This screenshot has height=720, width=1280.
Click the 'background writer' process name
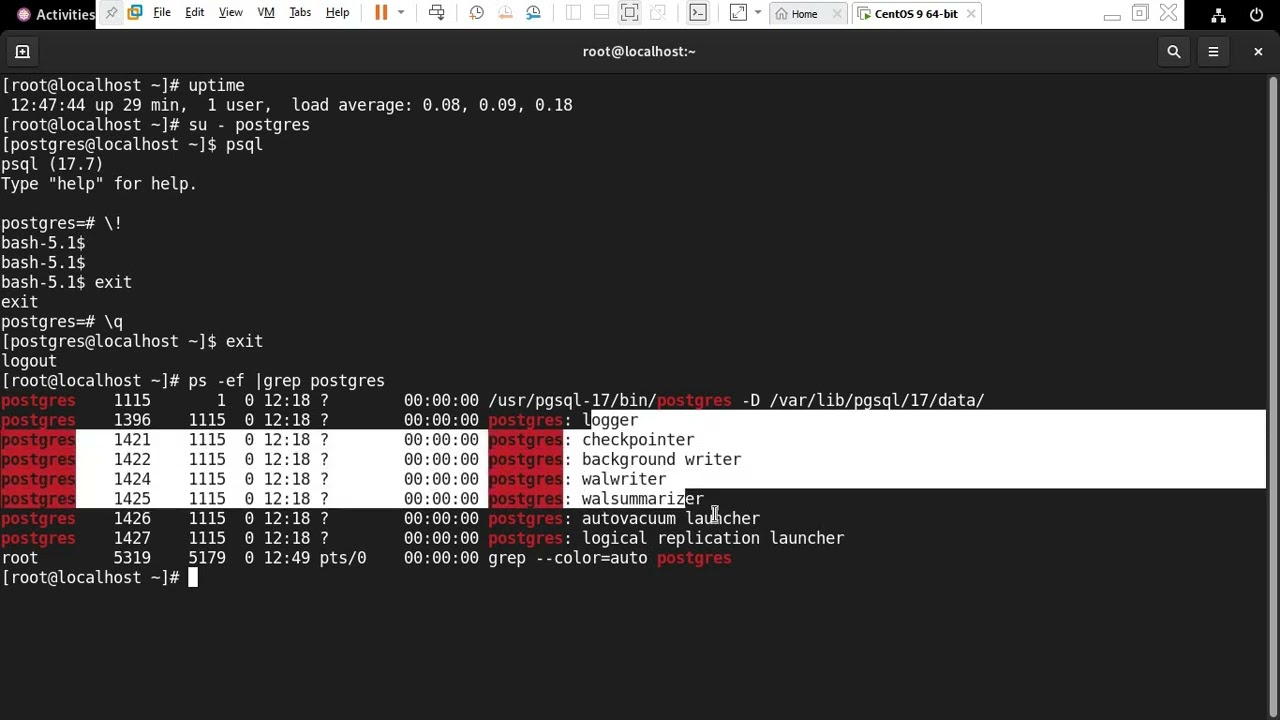click(x=661, y=460)
